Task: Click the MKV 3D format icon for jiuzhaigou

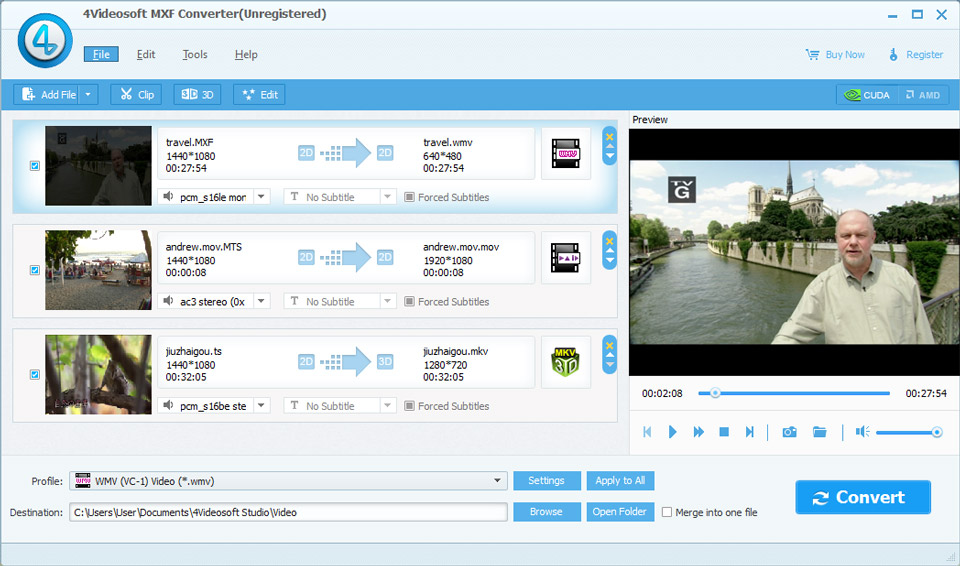Action: [566, 362]
